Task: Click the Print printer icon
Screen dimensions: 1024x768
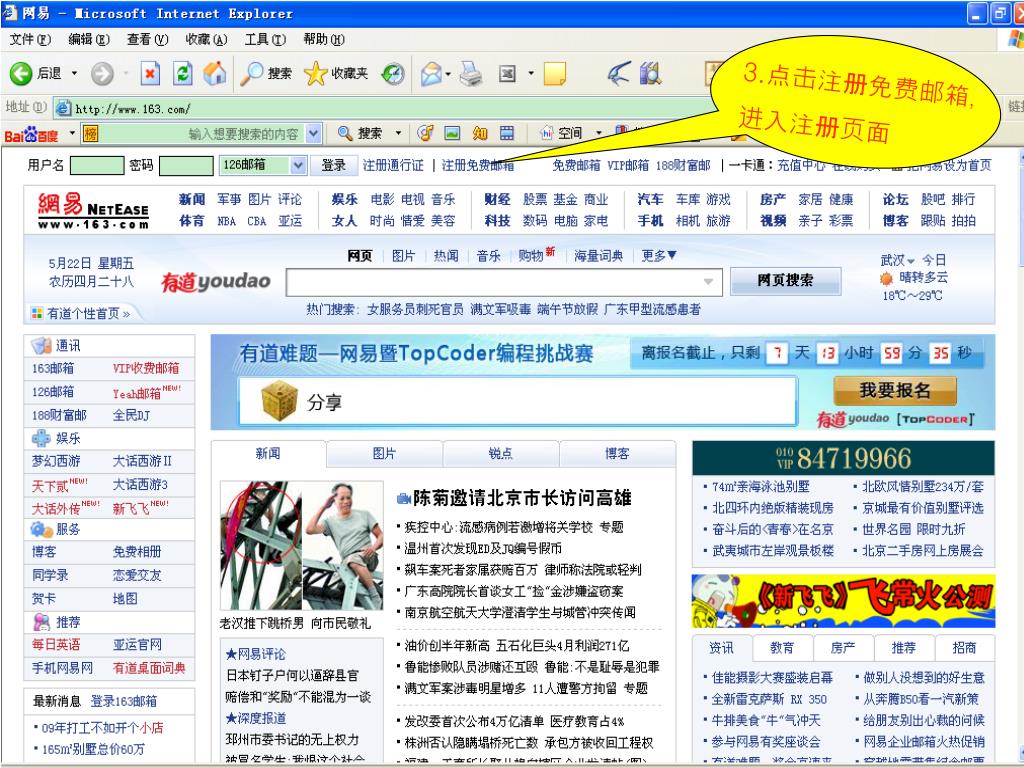Action: (470, 74)
